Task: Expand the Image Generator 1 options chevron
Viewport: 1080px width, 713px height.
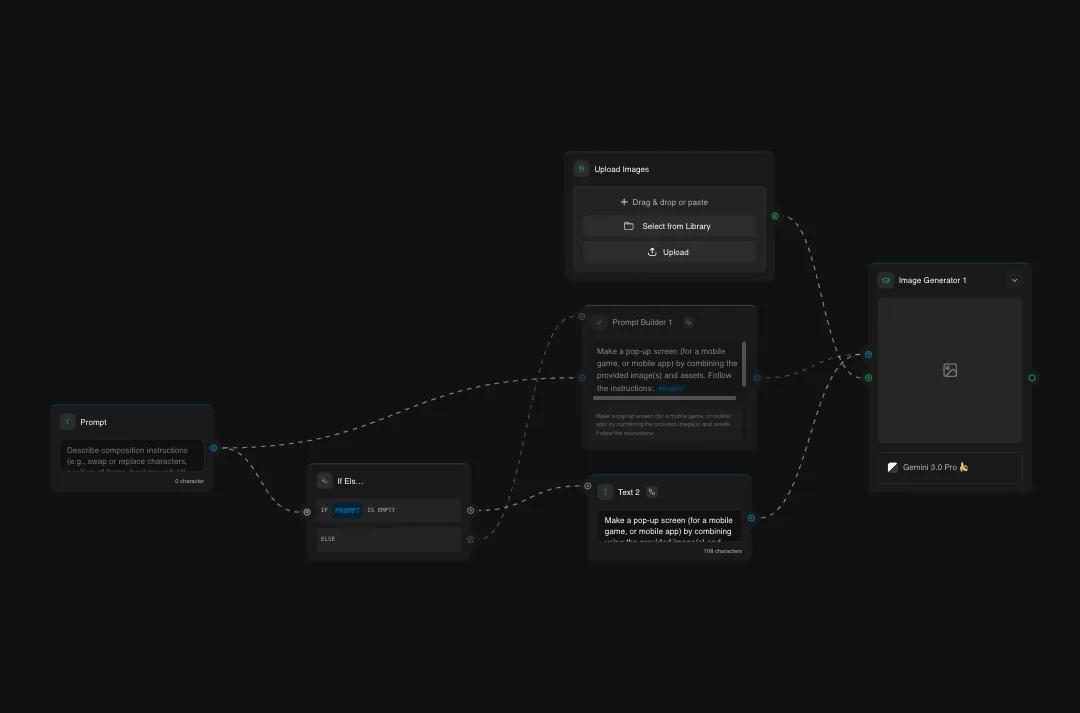Action: 1014,280
